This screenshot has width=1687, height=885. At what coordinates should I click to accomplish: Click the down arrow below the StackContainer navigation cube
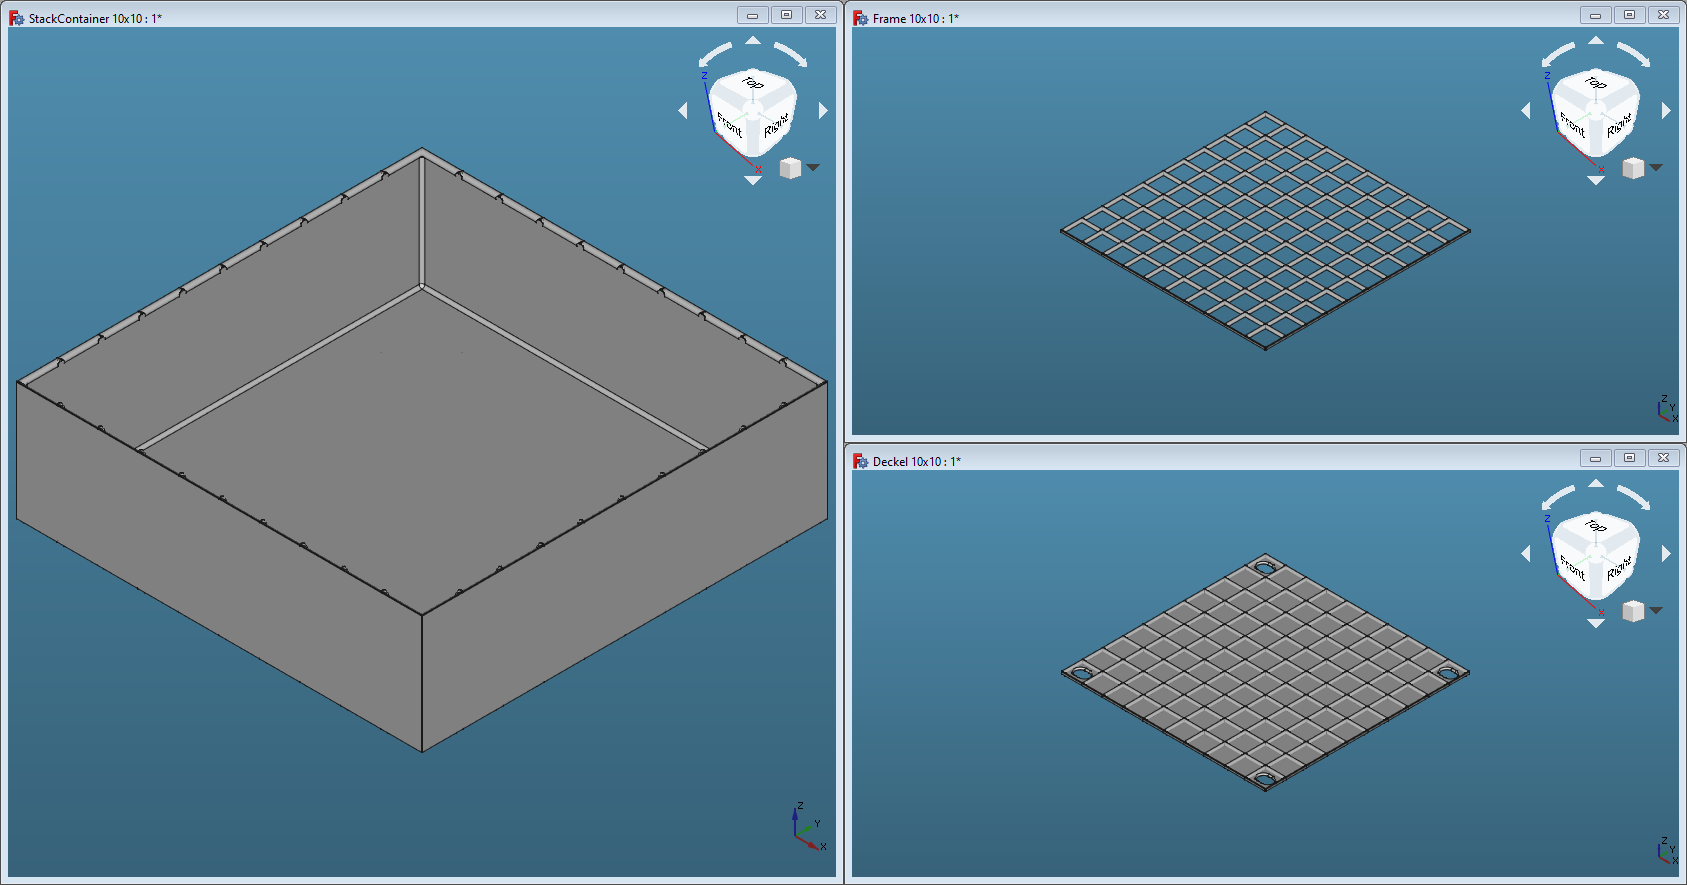(753, 181)
